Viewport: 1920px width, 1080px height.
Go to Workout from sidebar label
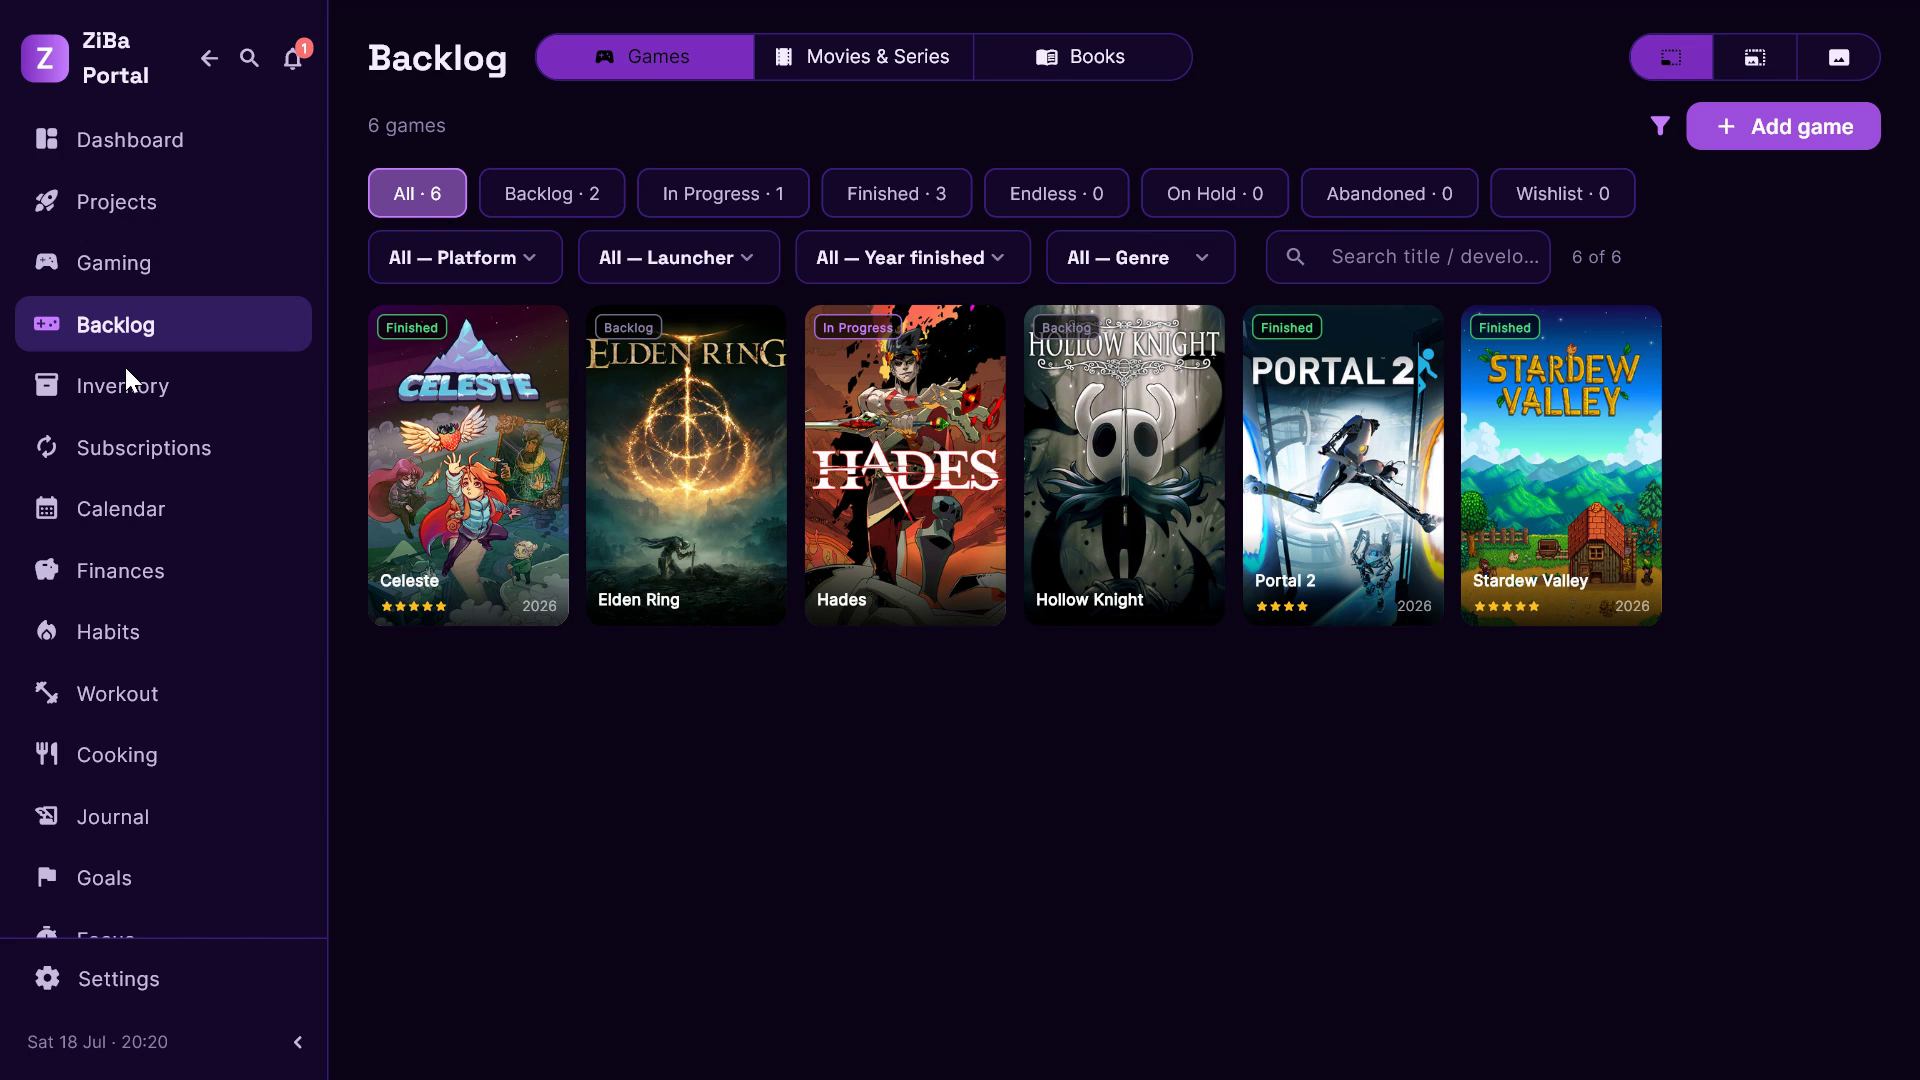tap(117, 694)
